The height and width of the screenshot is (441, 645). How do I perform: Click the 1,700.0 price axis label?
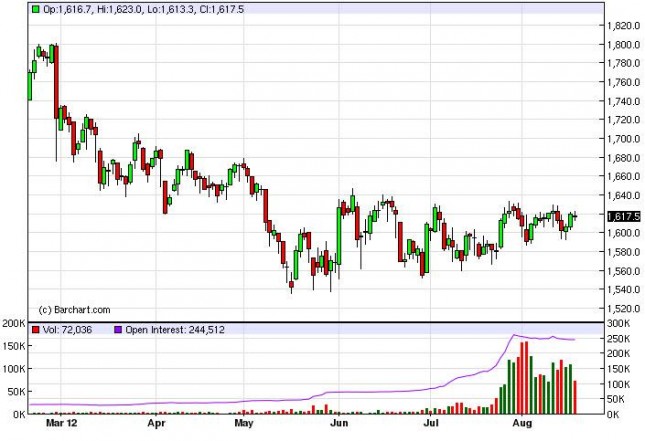point(624,139)
